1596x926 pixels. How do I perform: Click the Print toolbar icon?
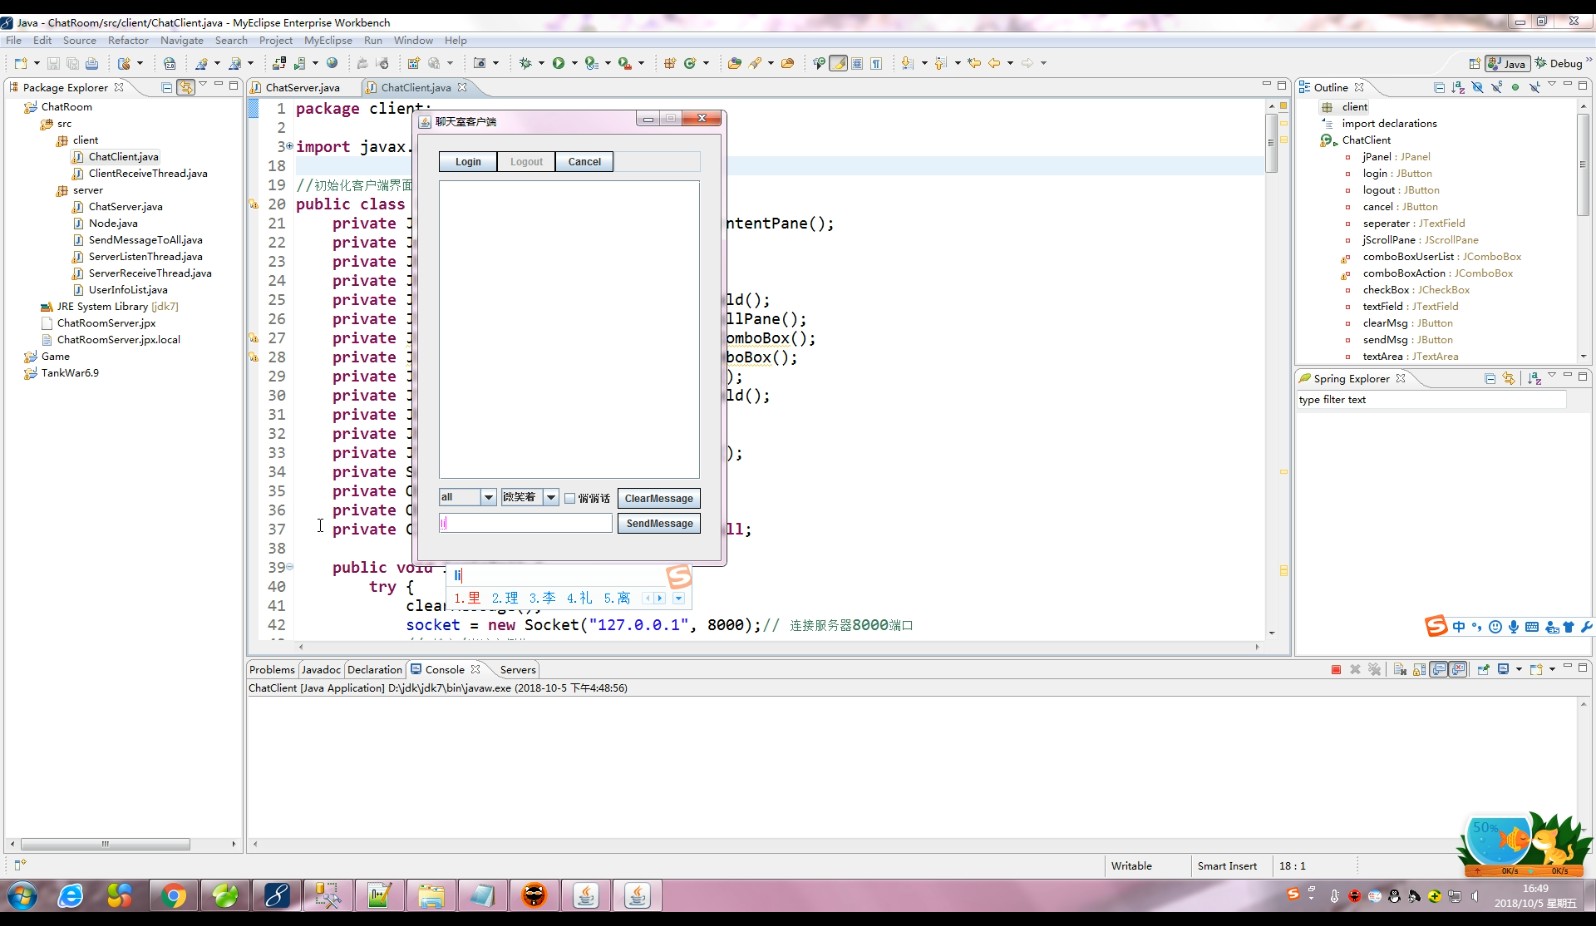(92, 63)
